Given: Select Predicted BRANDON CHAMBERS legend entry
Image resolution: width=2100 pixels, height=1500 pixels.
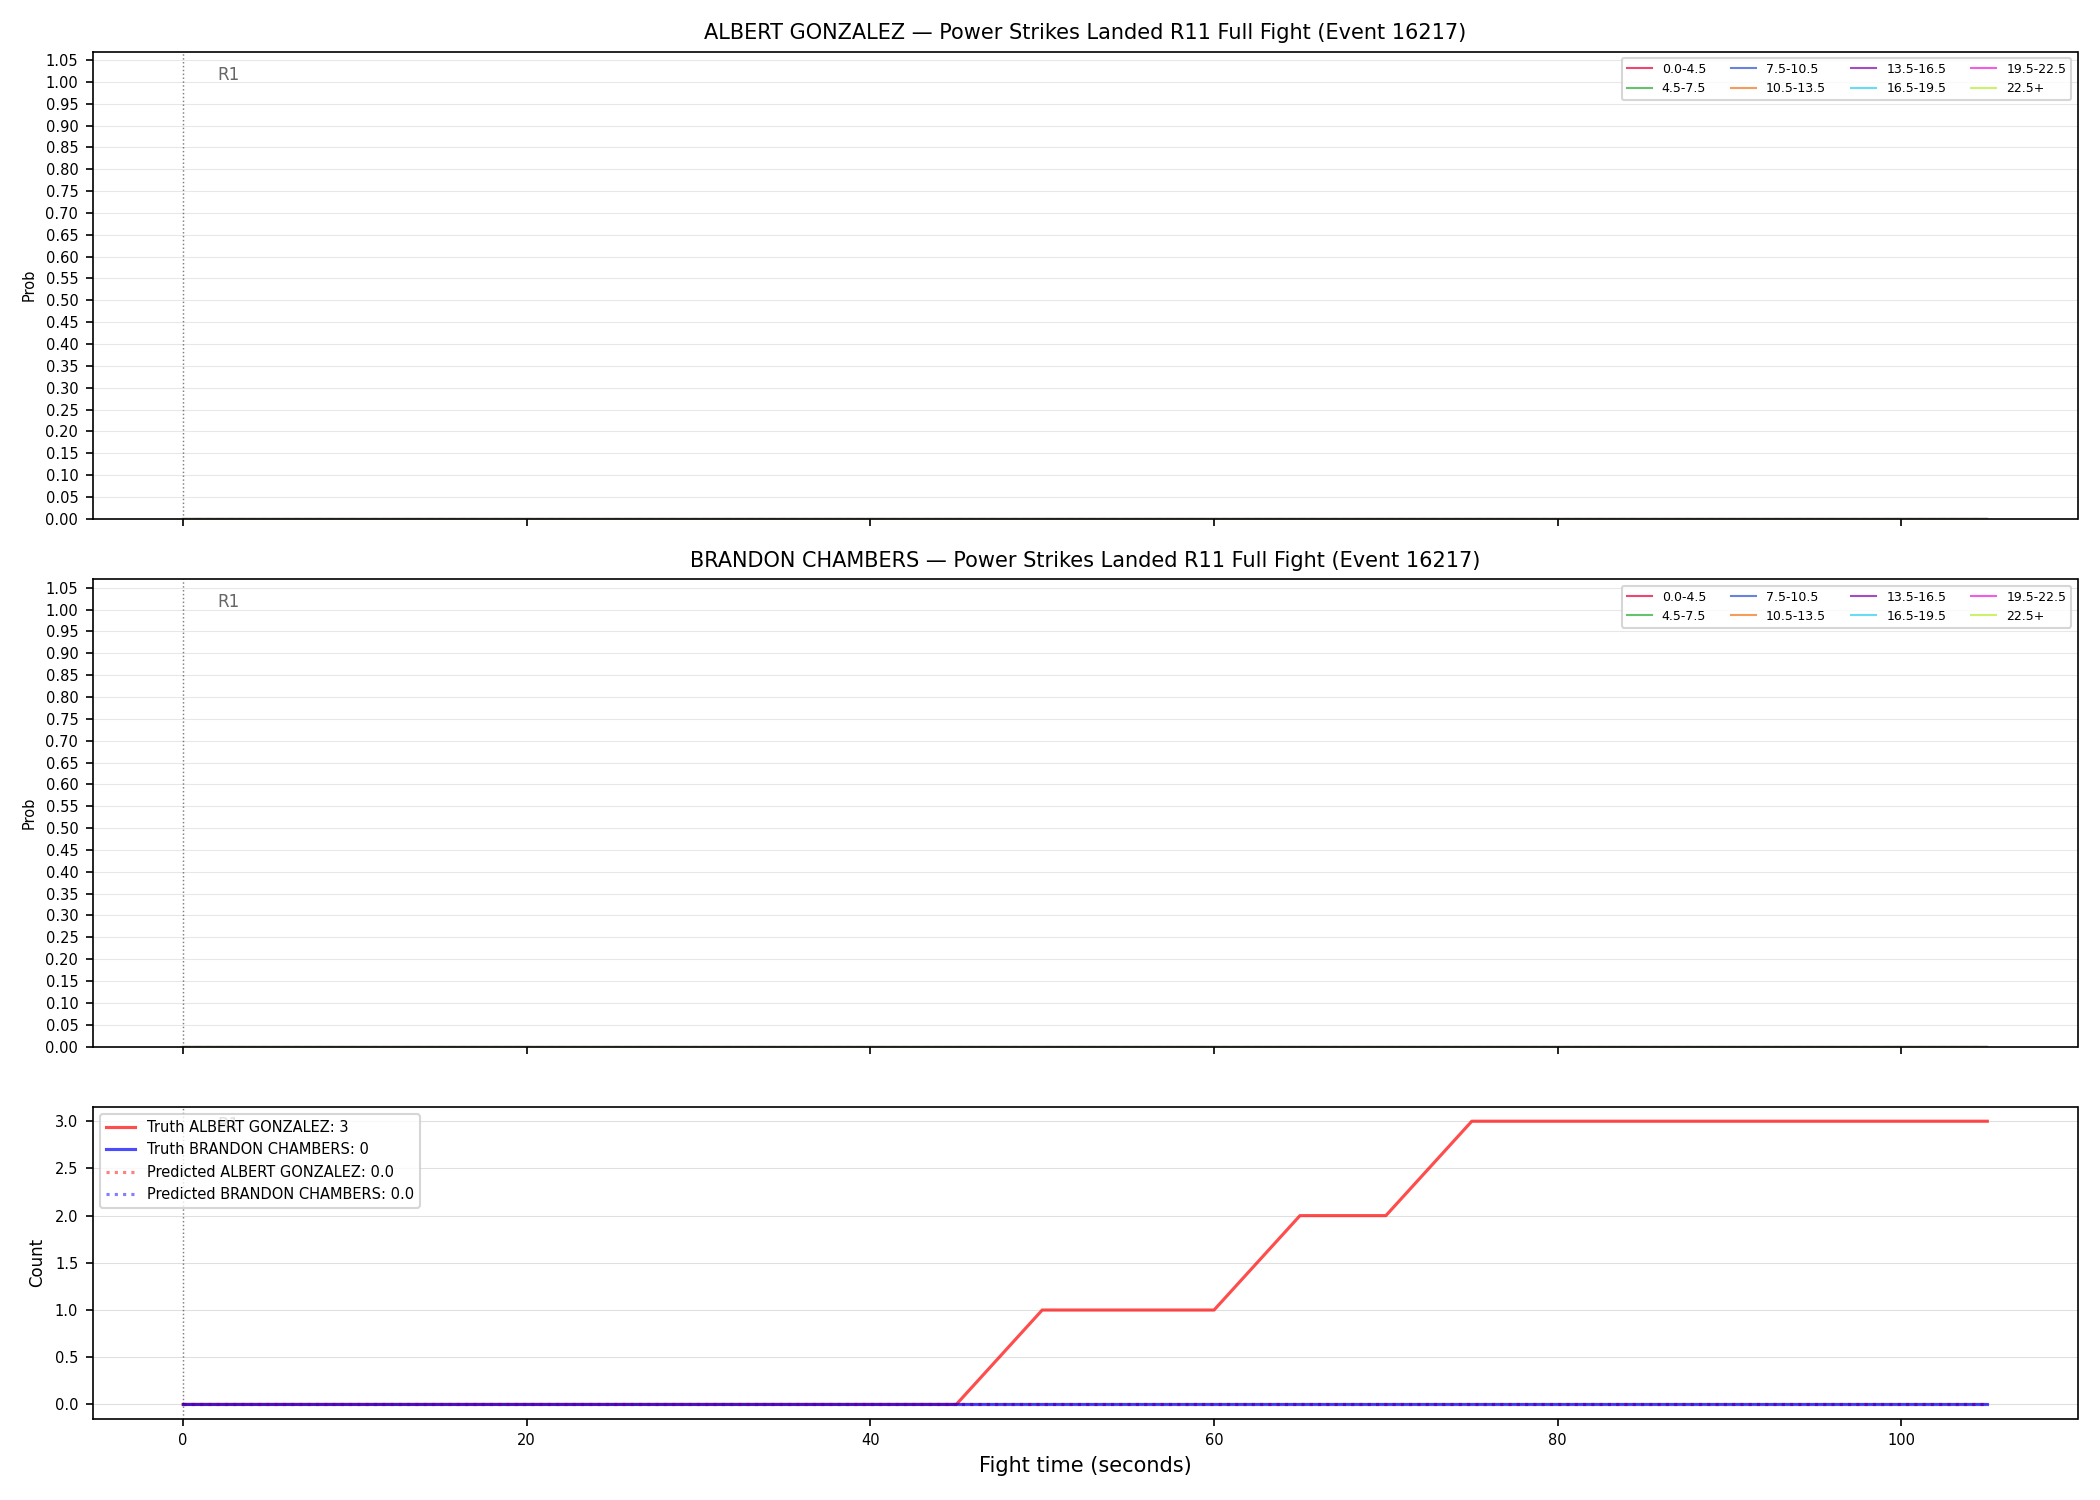Looking at the screenshot, I should 259,1194.
